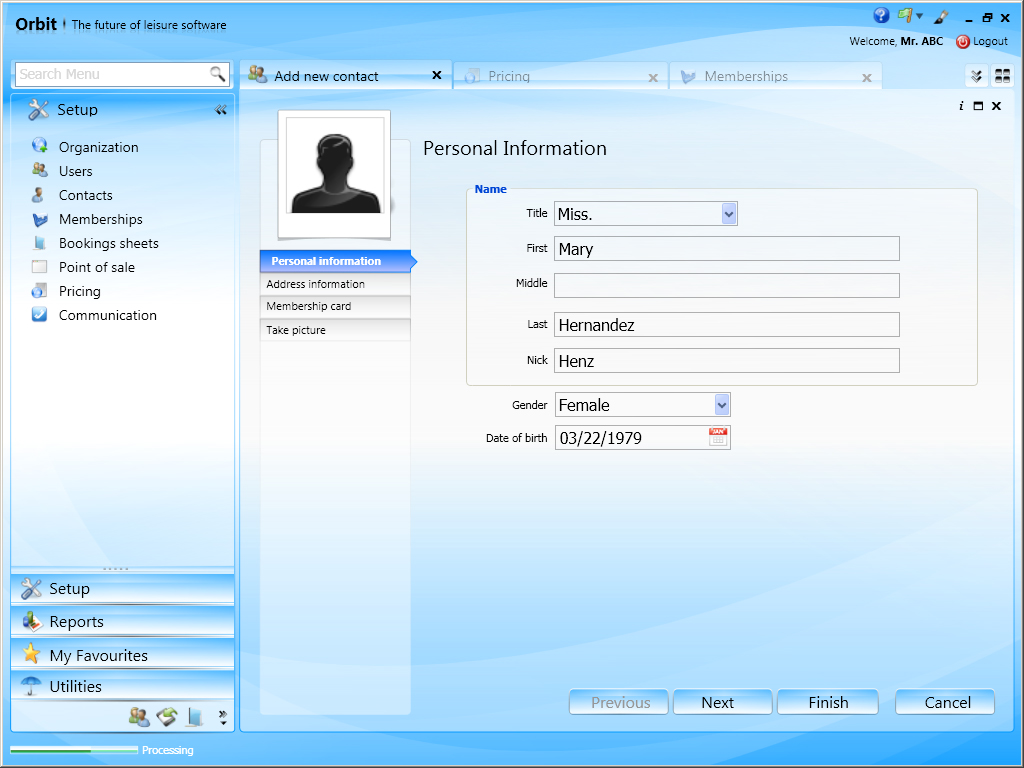This screenshot has height=768, width=1024.
Task: Click the tile windows layout icon
Action: 1002,76
